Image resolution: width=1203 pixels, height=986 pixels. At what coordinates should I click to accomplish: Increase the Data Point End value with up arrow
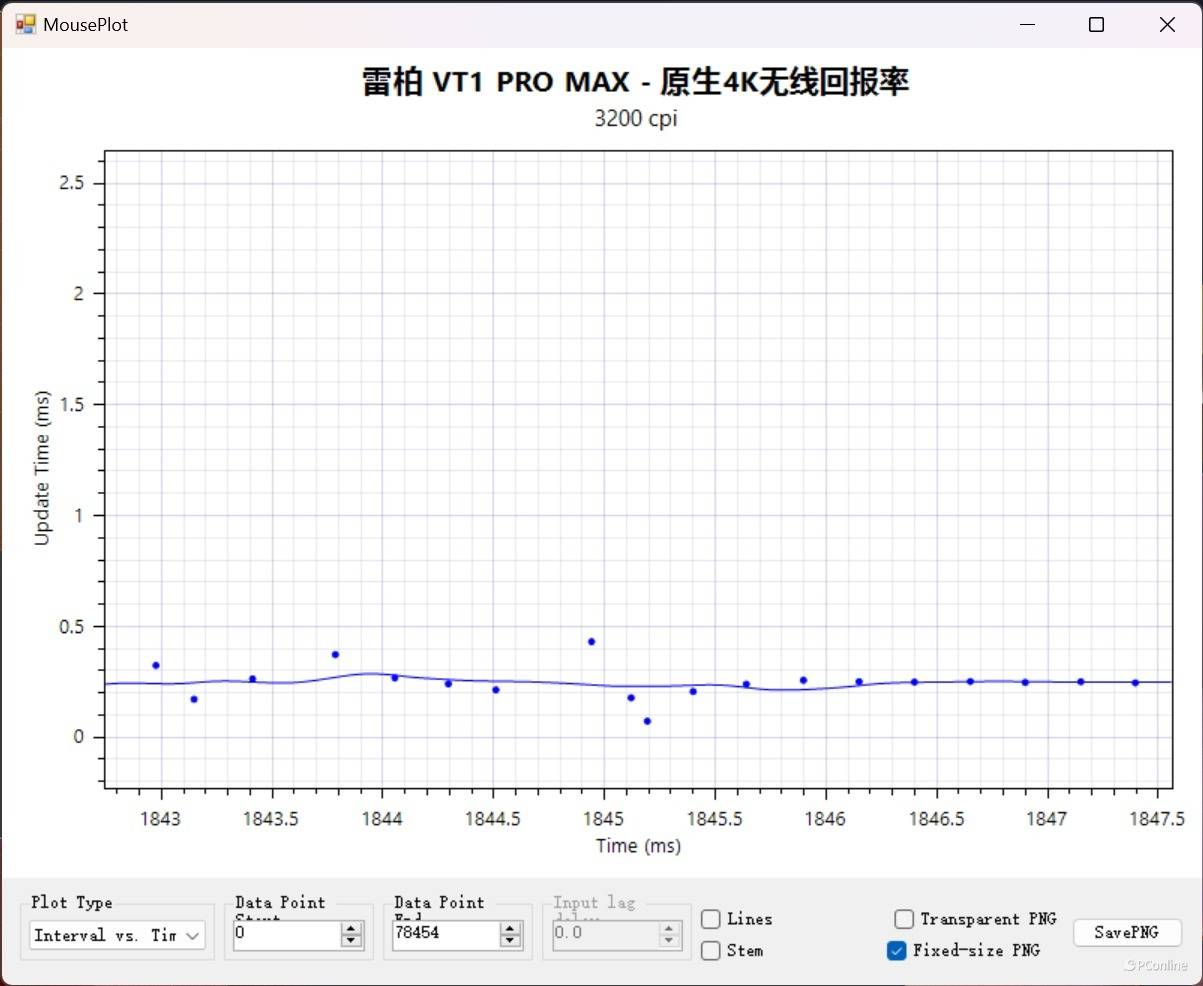[510, 929]
